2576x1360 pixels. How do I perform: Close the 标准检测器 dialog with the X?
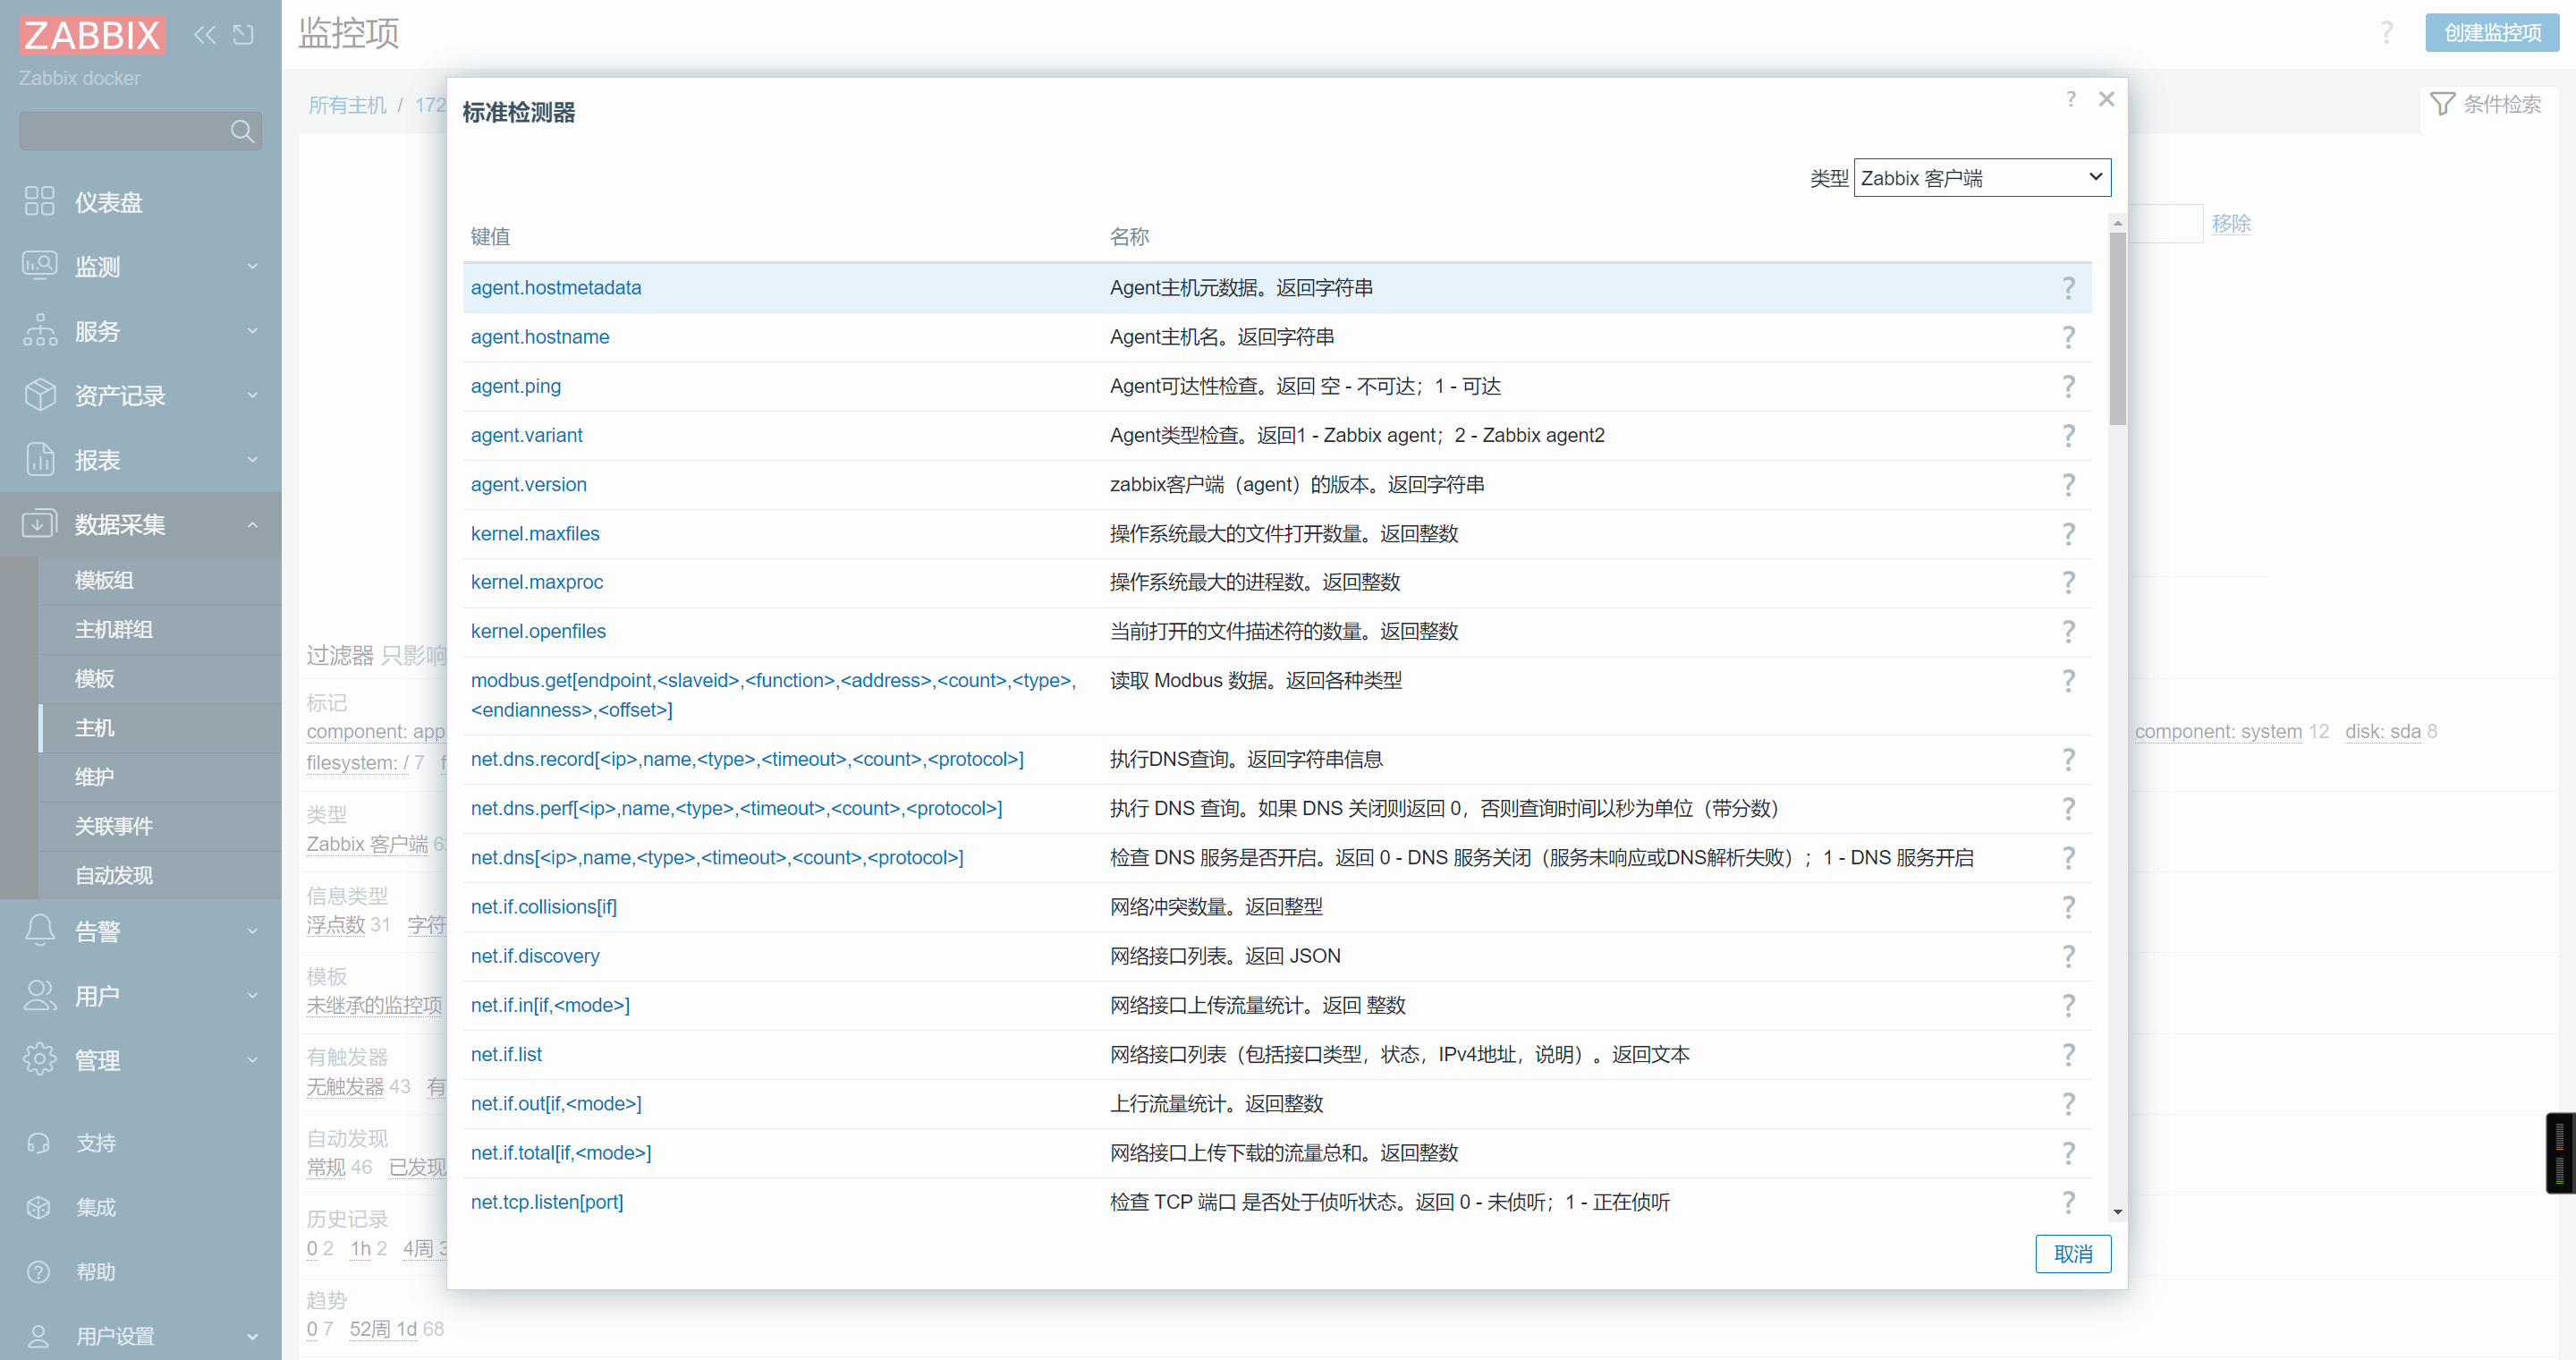tap(2107, 99)
